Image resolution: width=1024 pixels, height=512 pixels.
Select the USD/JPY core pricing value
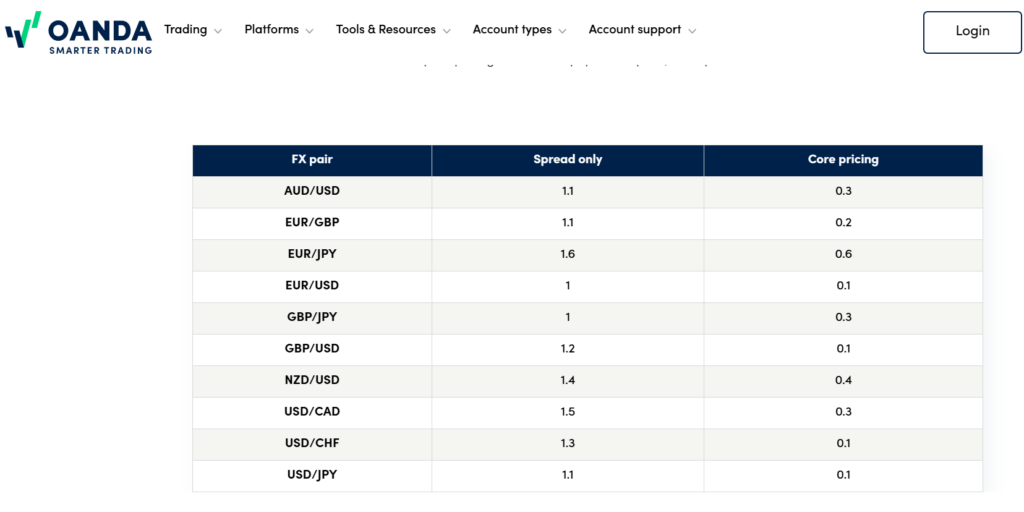(843, 475)
